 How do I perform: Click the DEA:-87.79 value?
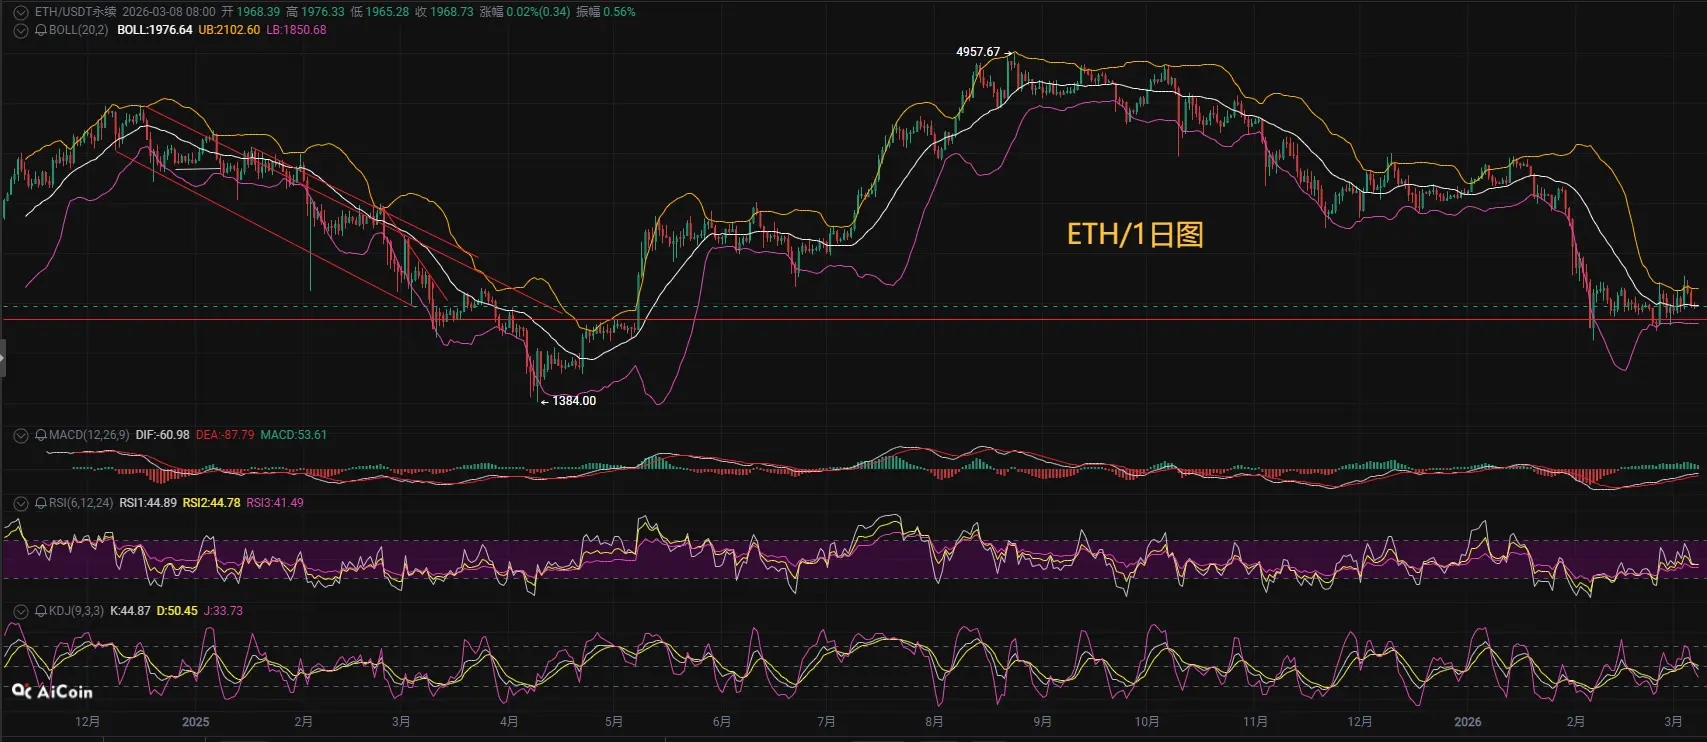pos(225,435)
